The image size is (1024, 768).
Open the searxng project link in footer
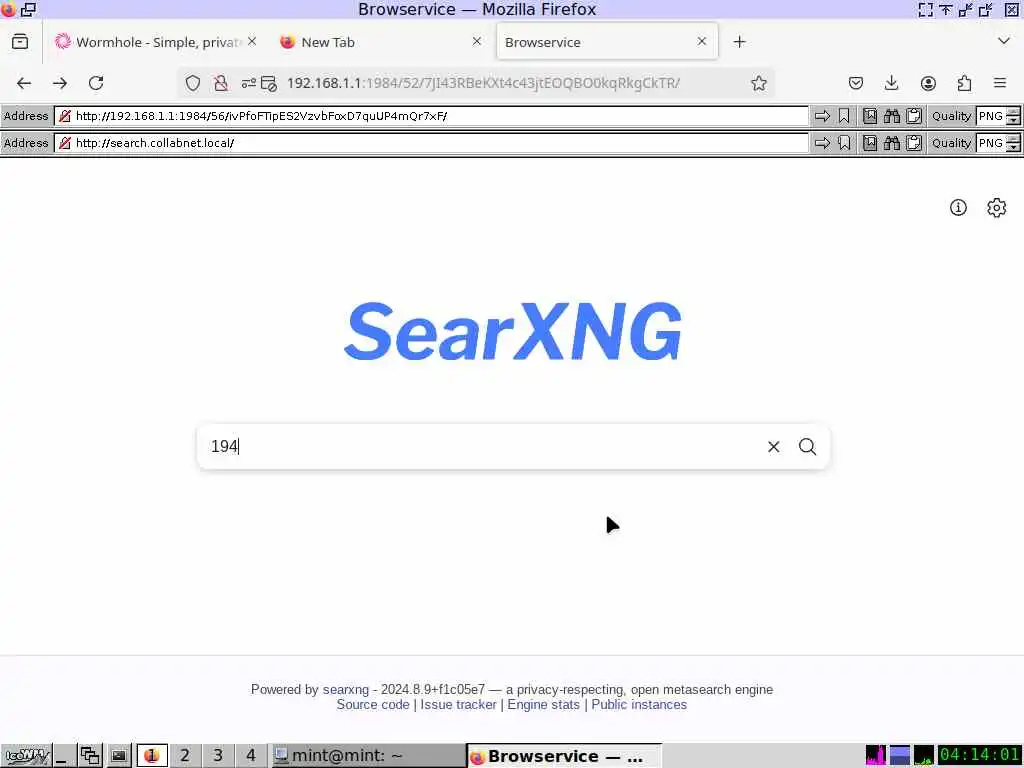pyautogui.click(x=345, y=690)
